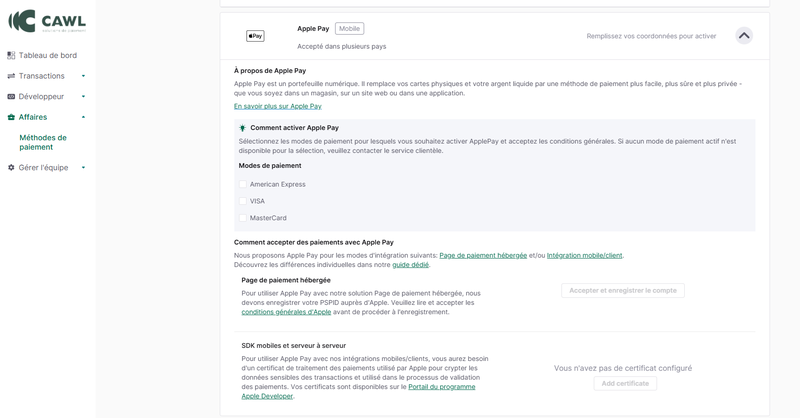Click the Apple Pay logo icon
This screenshot has width=800, height=418.
point(255,36)
